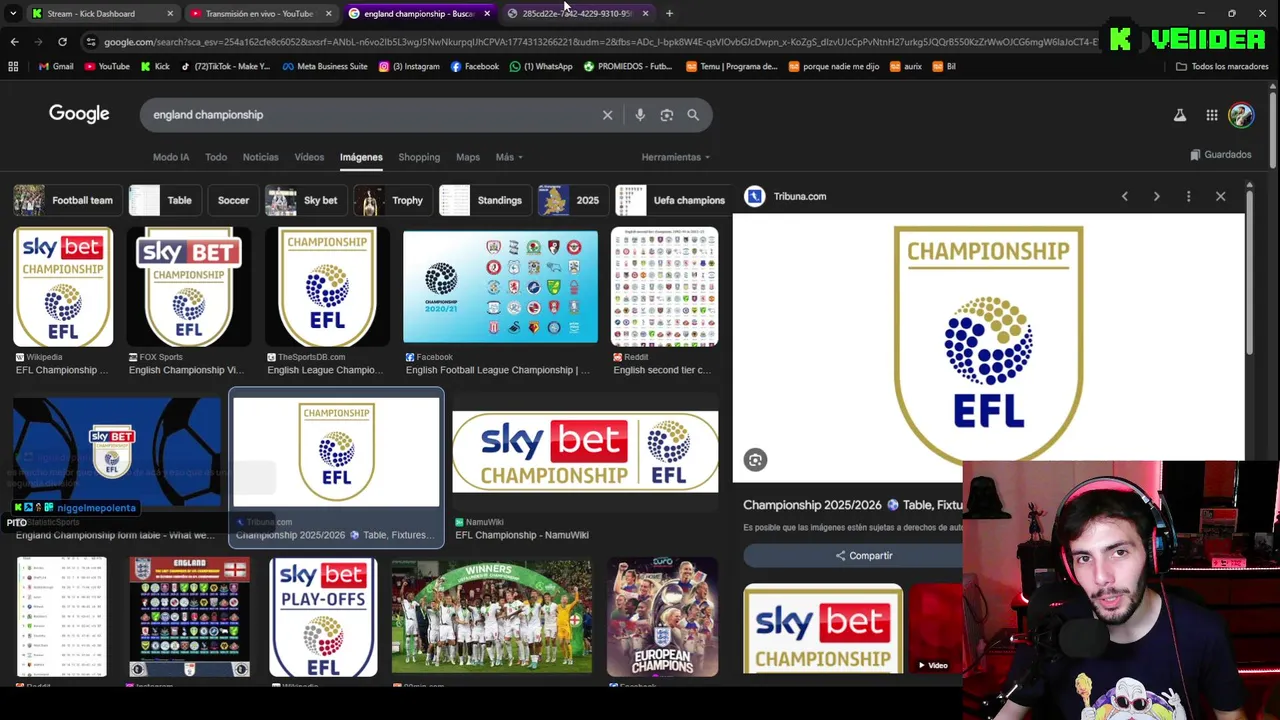The height and width of the screenshot is (720, 1280).
Task: Open the WhatsApp bookmark
Action: click(541, 66)
